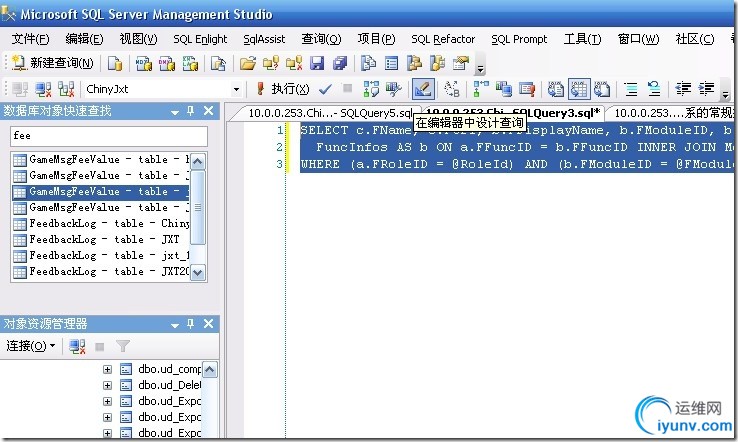This screenshot has width=738, height=442.
Task: Analyze query in Database Engine Tuning Advisor
Action: tap(393, 89)
